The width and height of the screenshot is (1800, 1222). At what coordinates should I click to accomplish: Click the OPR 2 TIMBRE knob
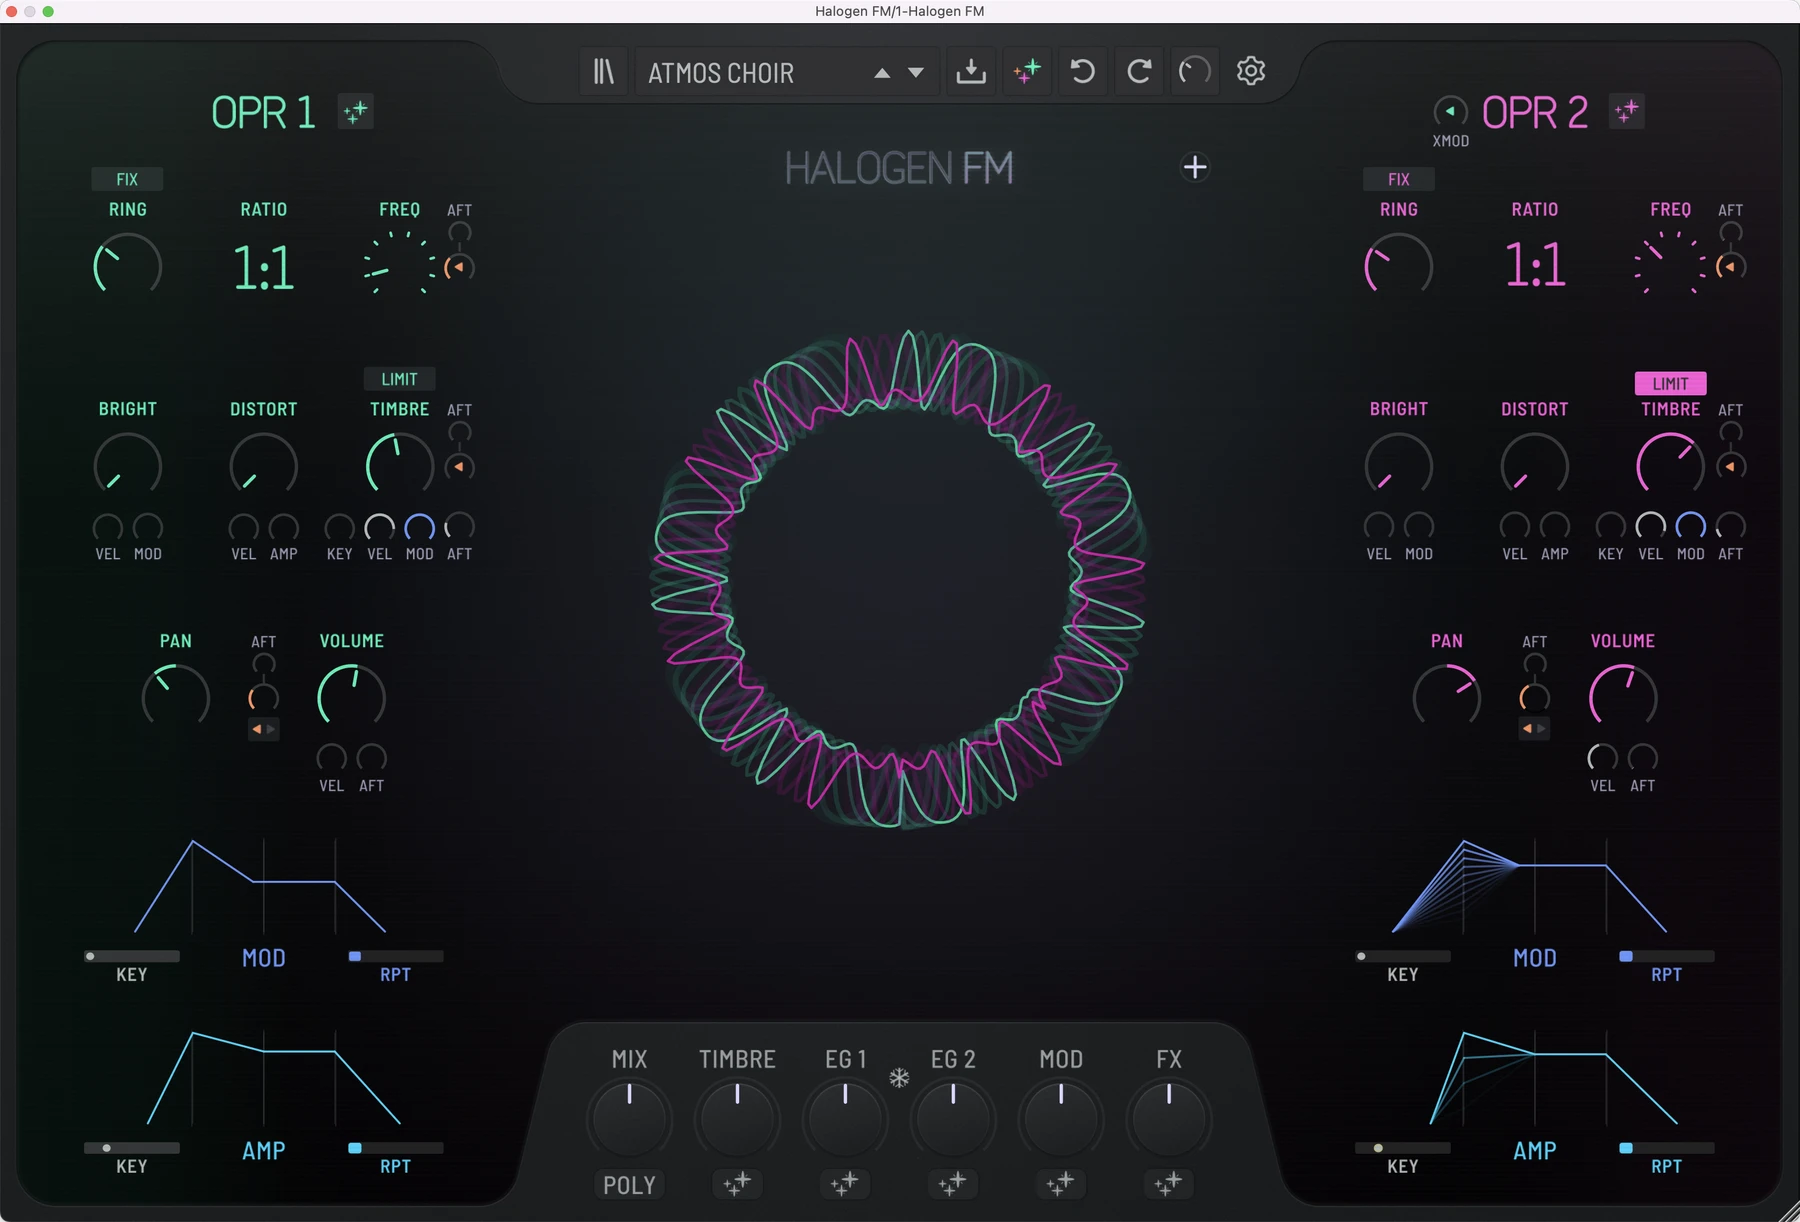pyautogui.click(x=1670, y=465)
